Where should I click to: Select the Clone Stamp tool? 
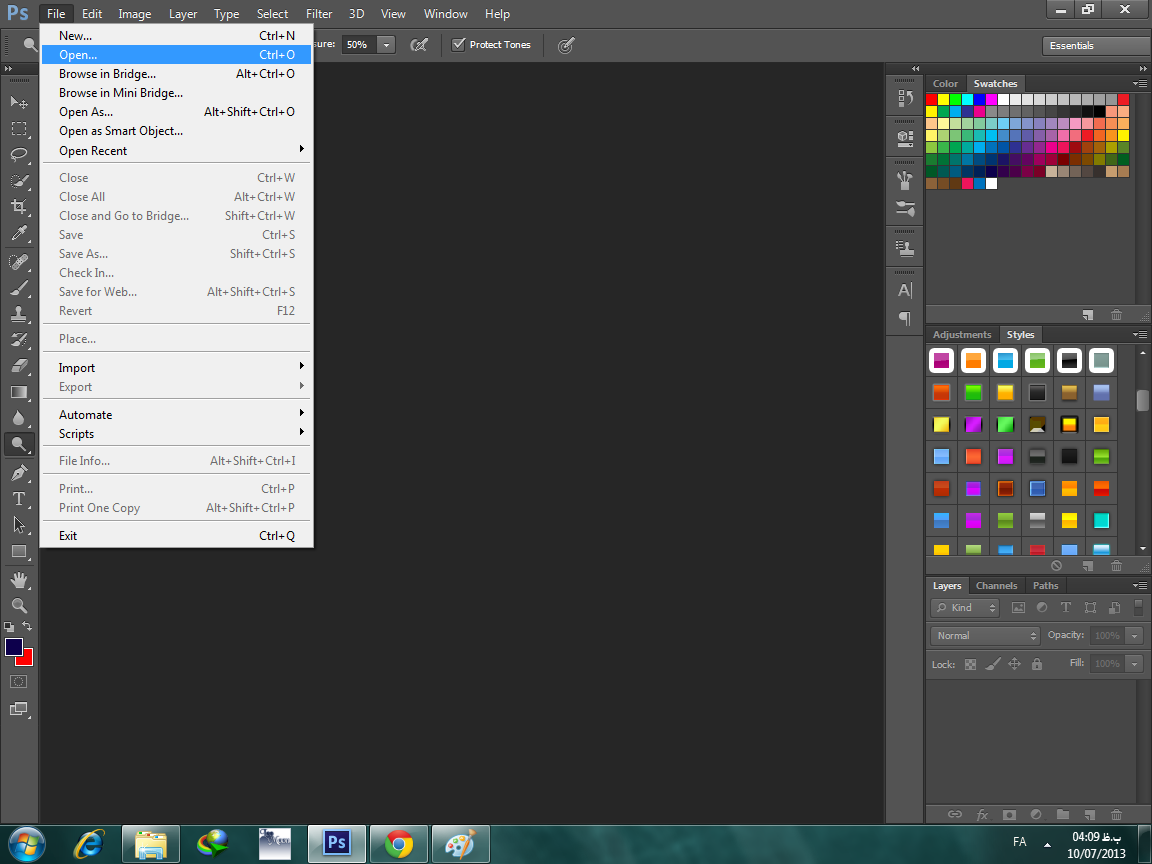[19, 314]
